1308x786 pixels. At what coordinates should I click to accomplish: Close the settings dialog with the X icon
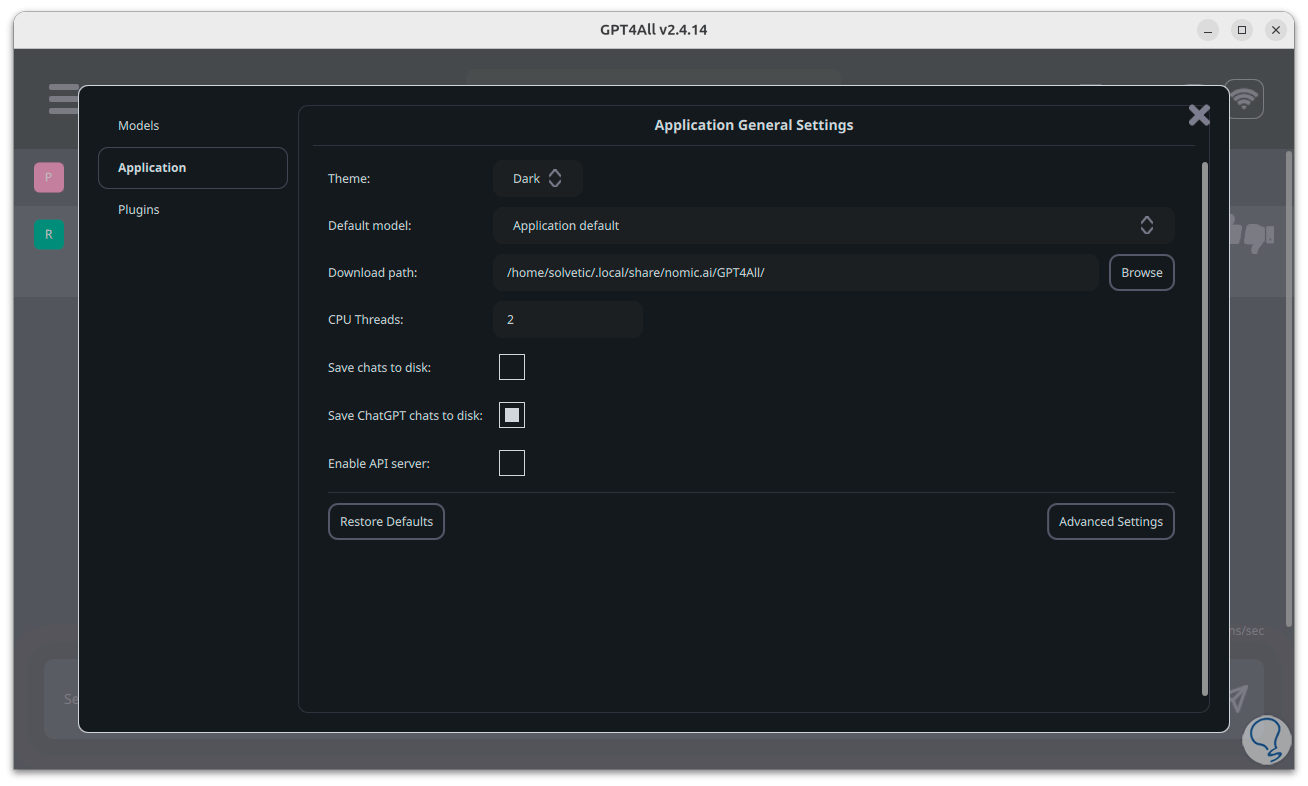pos(1199,115)
